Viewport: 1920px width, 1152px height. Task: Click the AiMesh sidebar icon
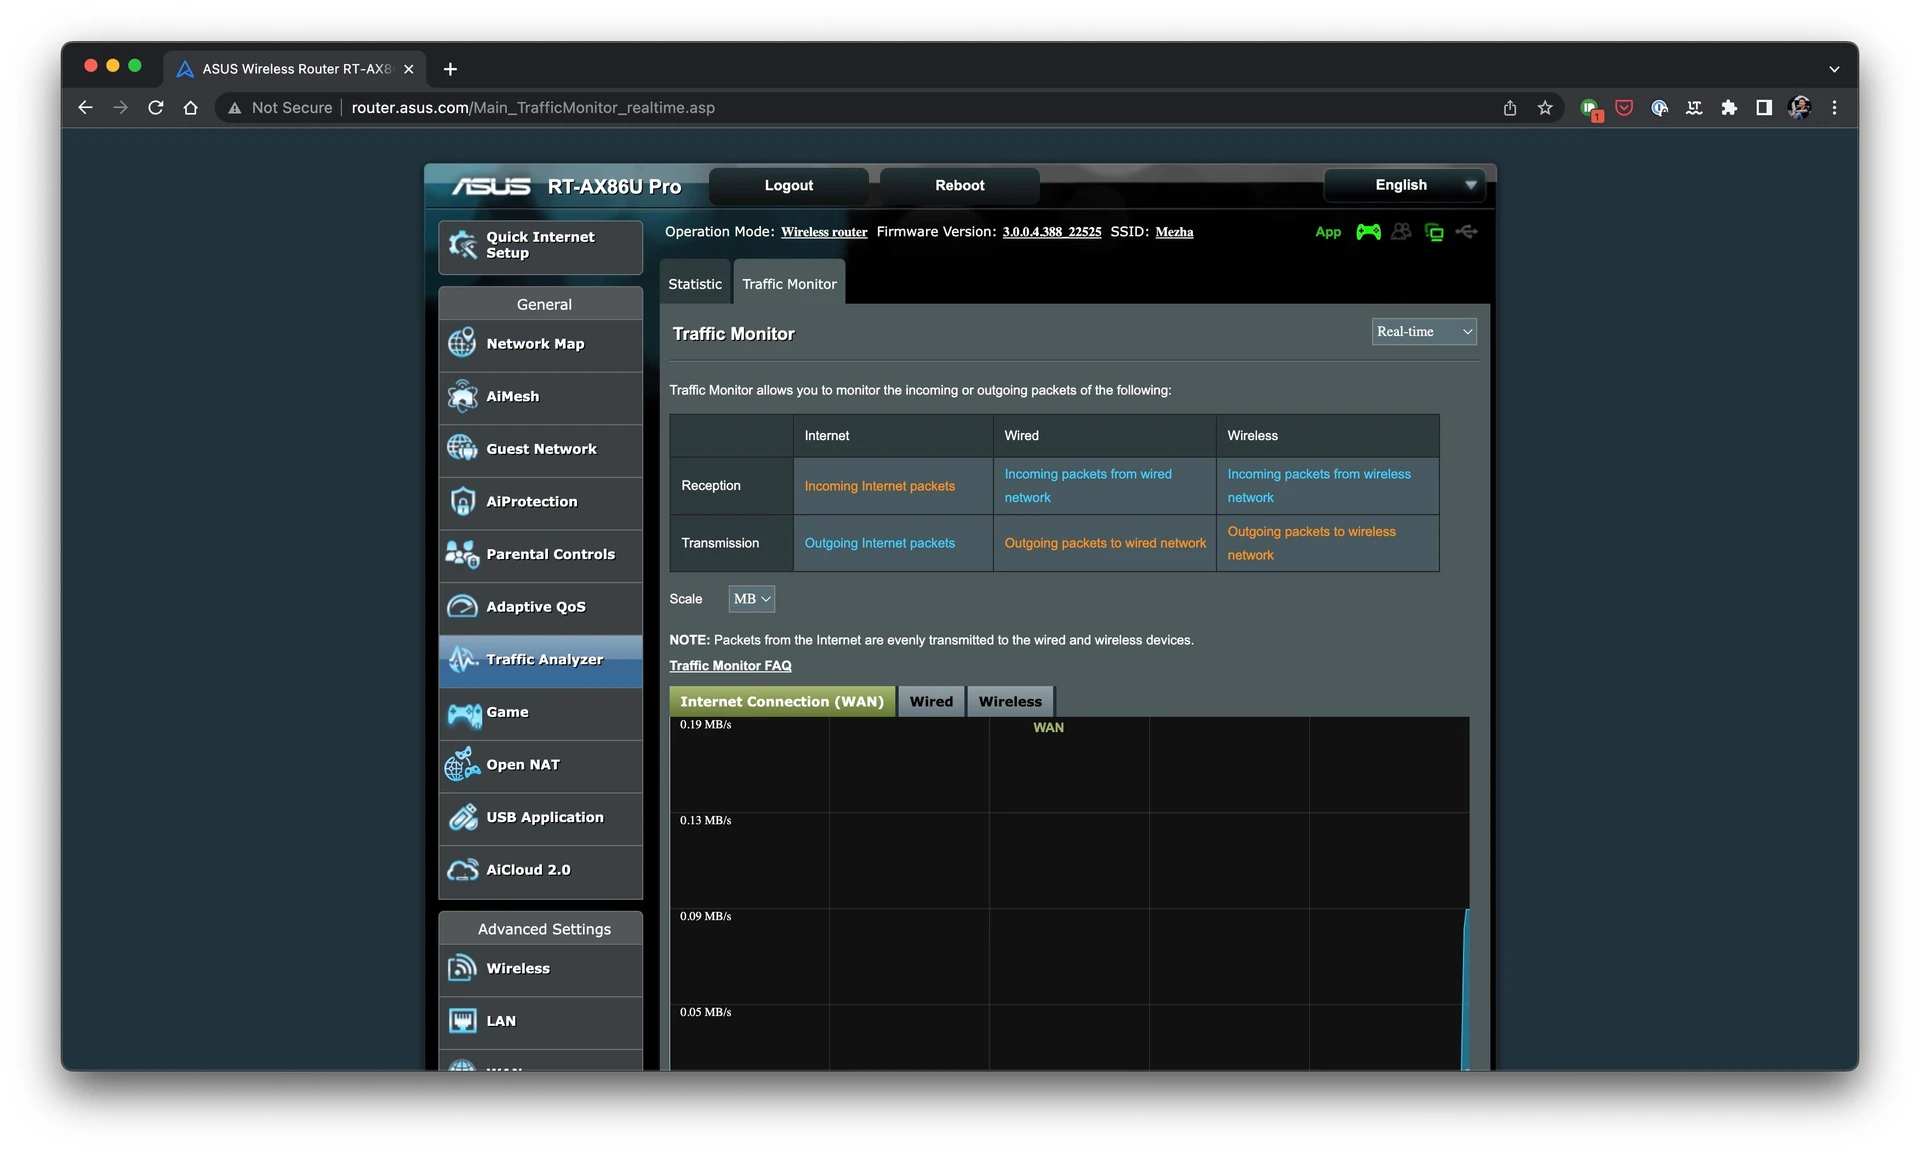[x=462, y=396]
